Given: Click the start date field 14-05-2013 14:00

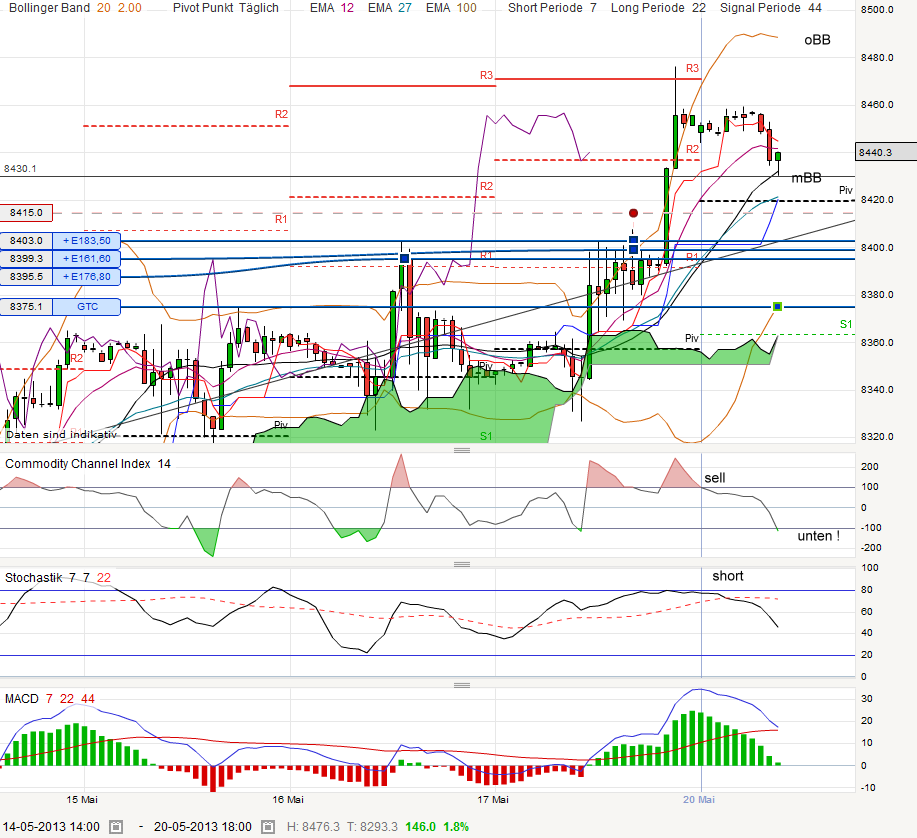Looking at the screenshot, I should (51, 827).
